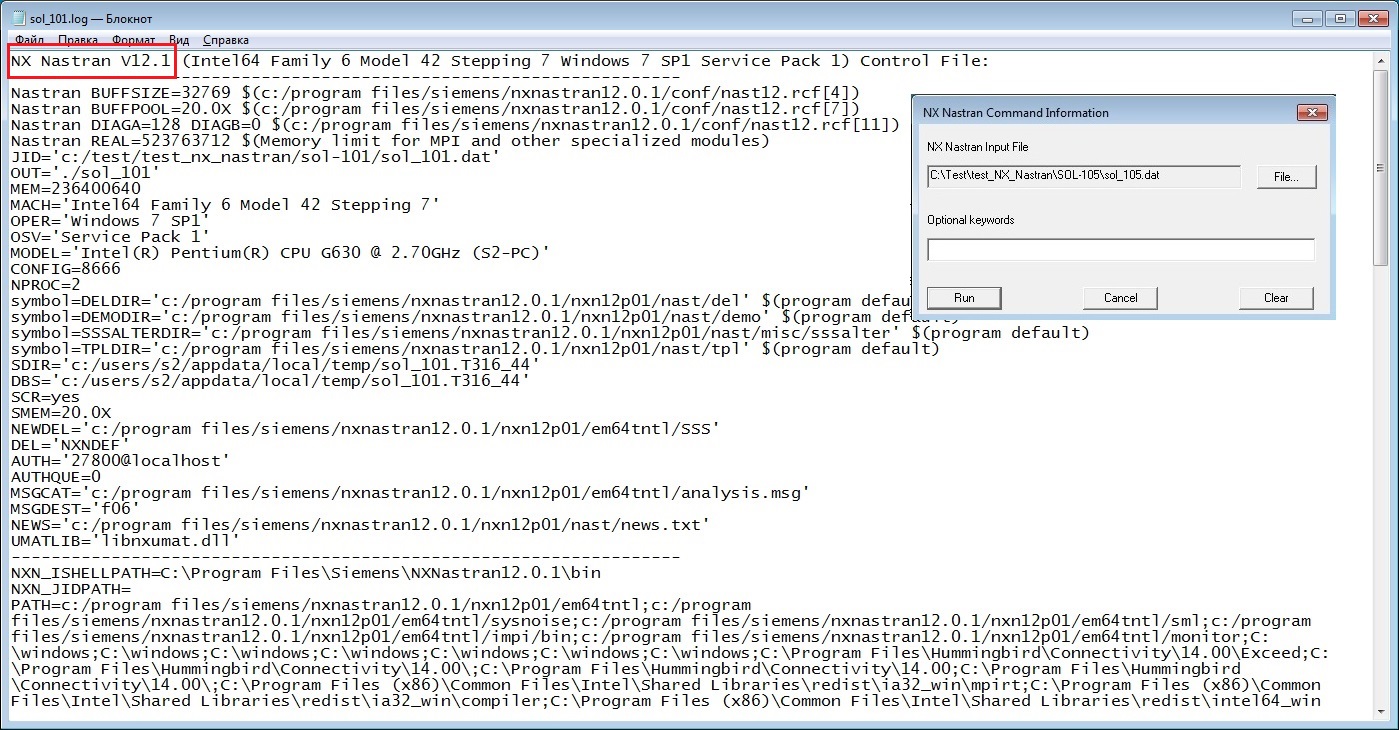Screen dimensions: 1399x730
Task: Click the Notepad vertical scrollbar up arrow
Action: 1381,60
